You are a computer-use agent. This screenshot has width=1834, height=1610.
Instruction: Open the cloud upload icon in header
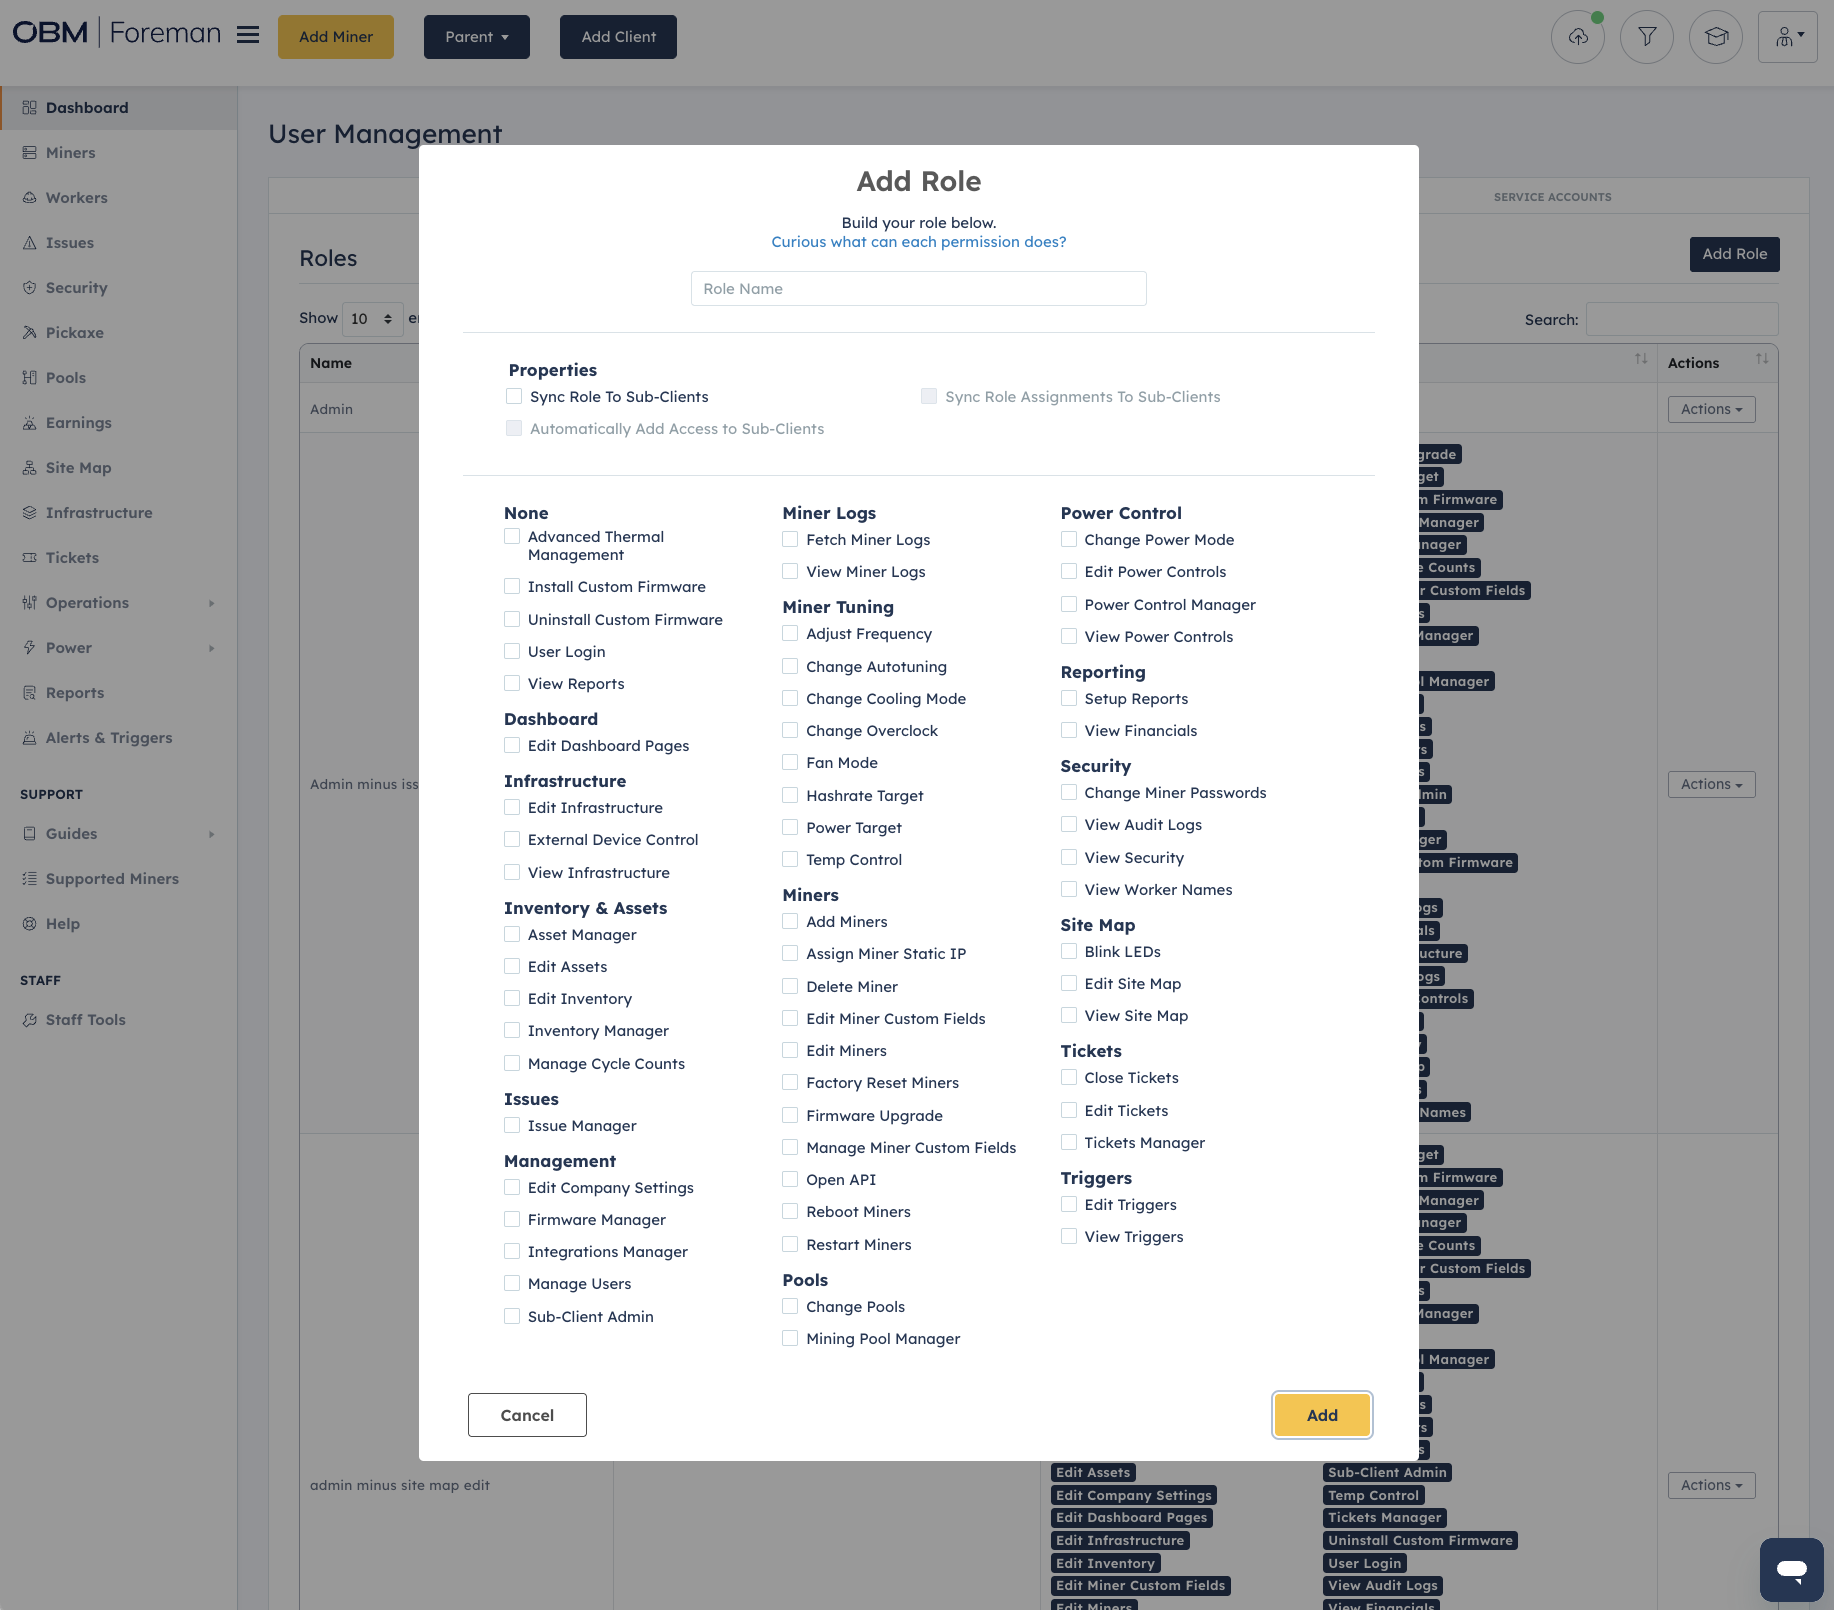click(x=1578, y=37)
